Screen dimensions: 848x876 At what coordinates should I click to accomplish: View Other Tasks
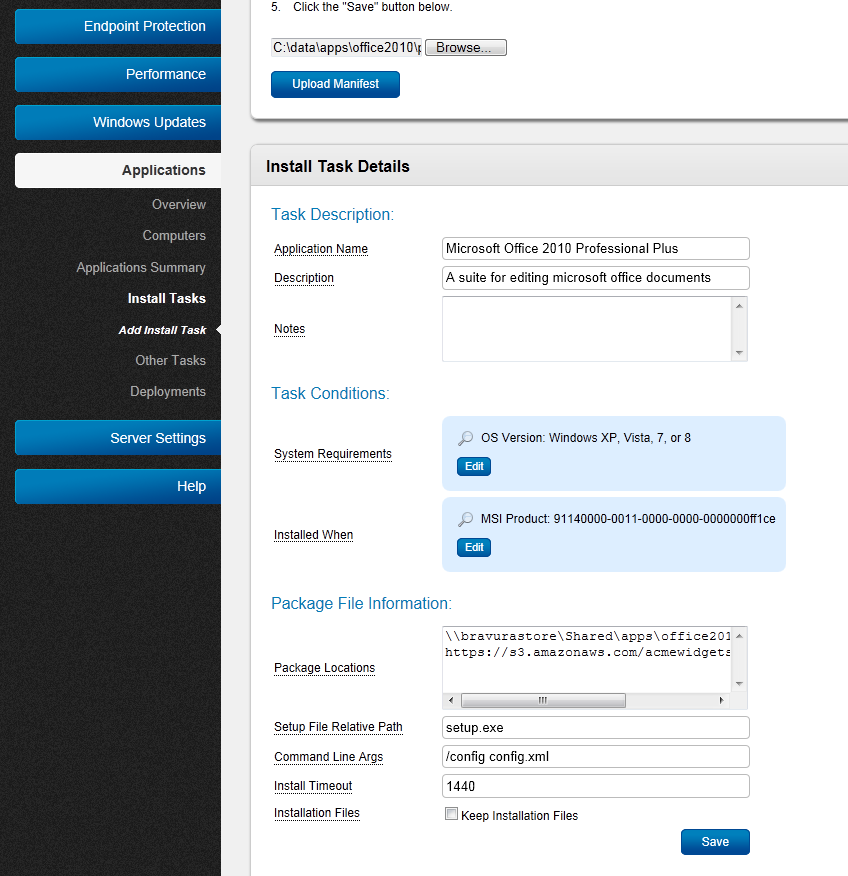170,360
